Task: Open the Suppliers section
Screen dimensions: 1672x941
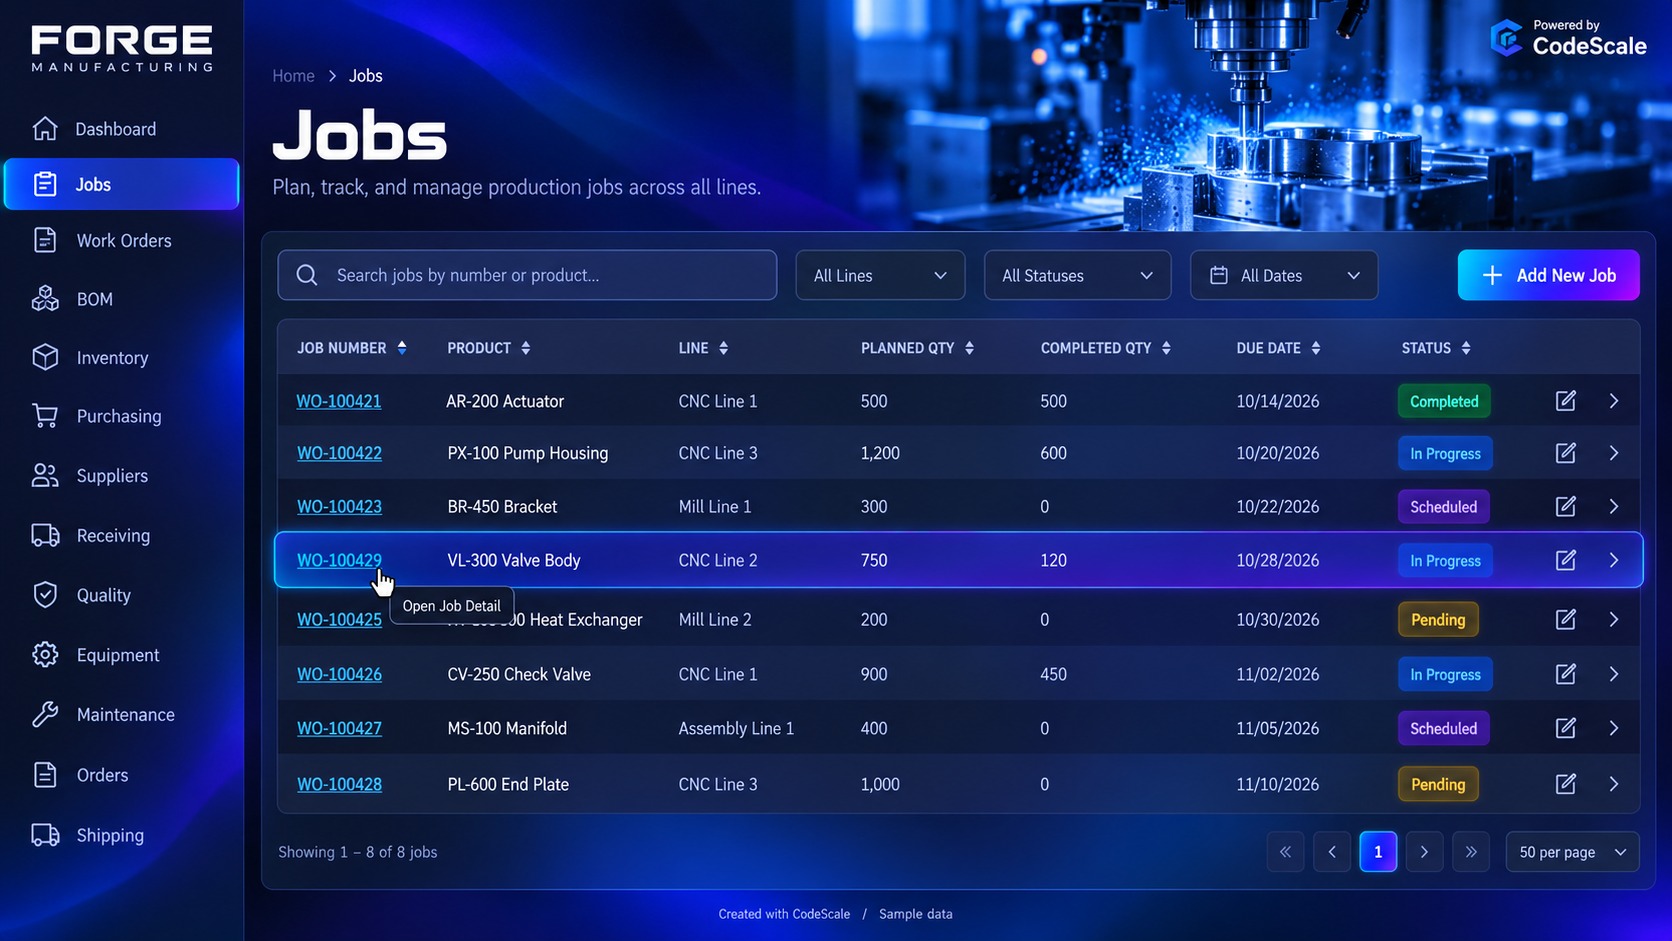Action: 122,476
